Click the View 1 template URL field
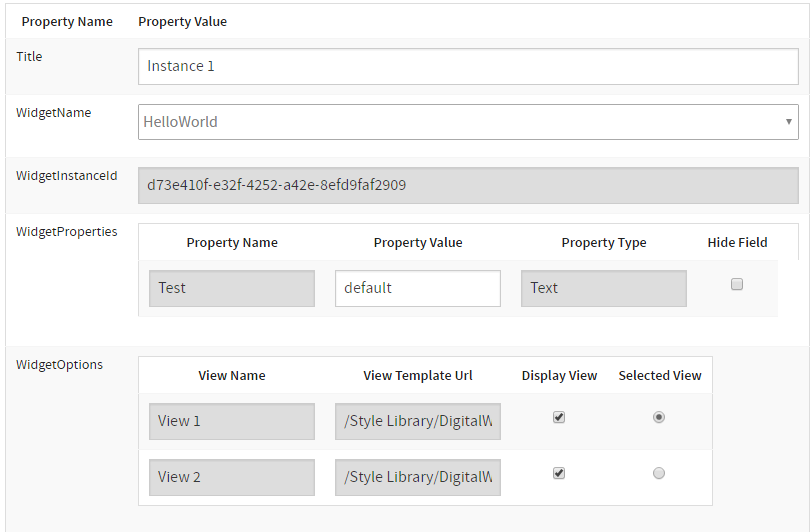811x532 pixels. pyautogui.click(x=417, y=421)
